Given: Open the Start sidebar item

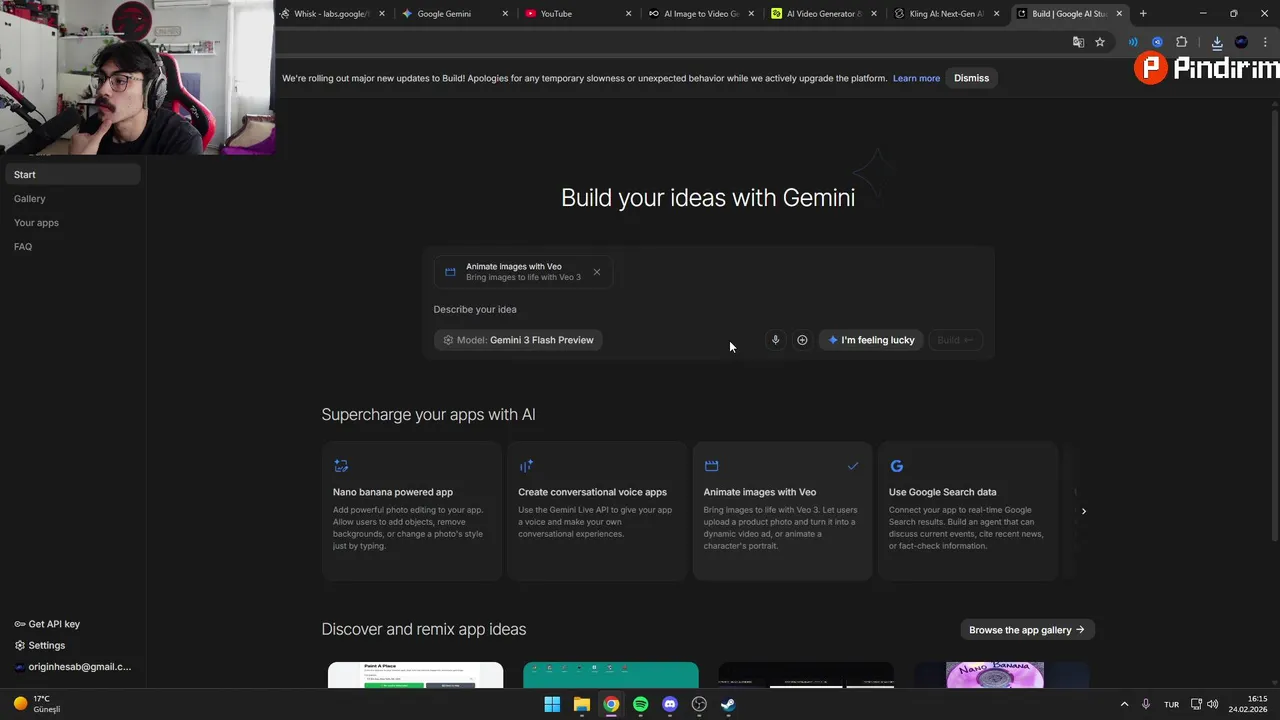Looking at the screenshot, I should point(73,174).
